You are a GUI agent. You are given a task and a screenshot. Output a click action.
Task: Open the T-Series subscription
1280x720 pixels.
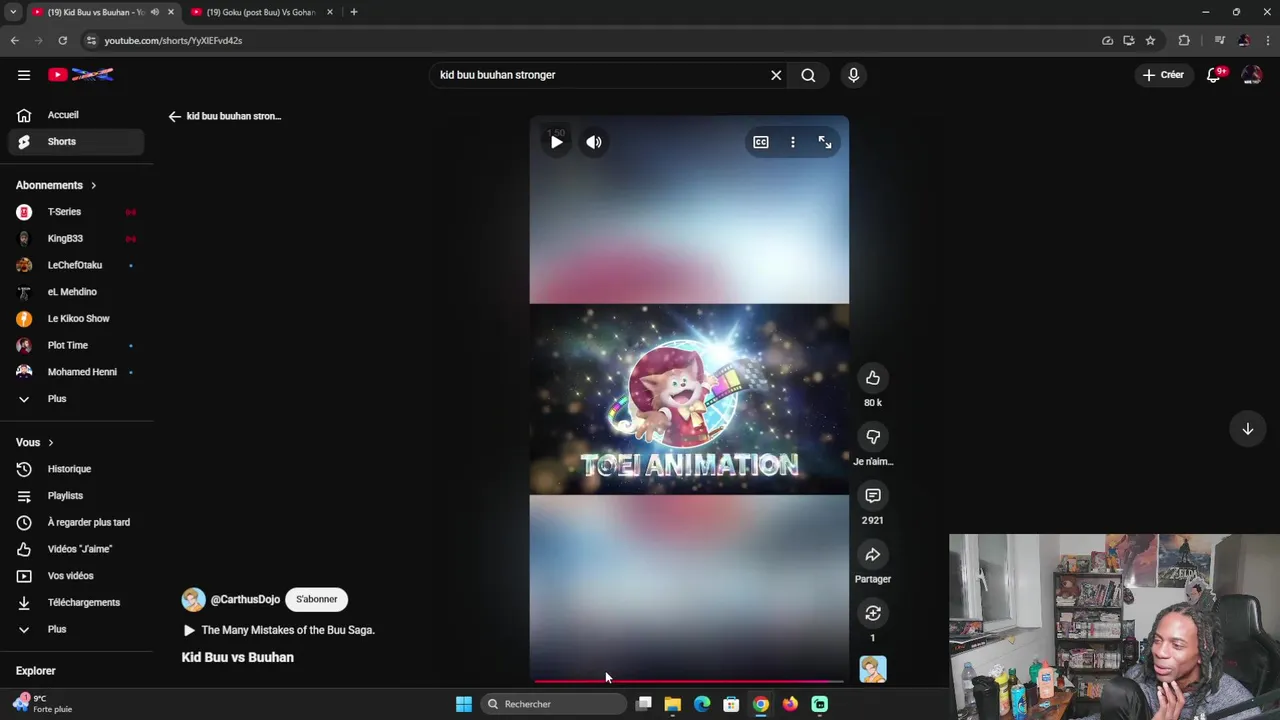coord(76,212)
